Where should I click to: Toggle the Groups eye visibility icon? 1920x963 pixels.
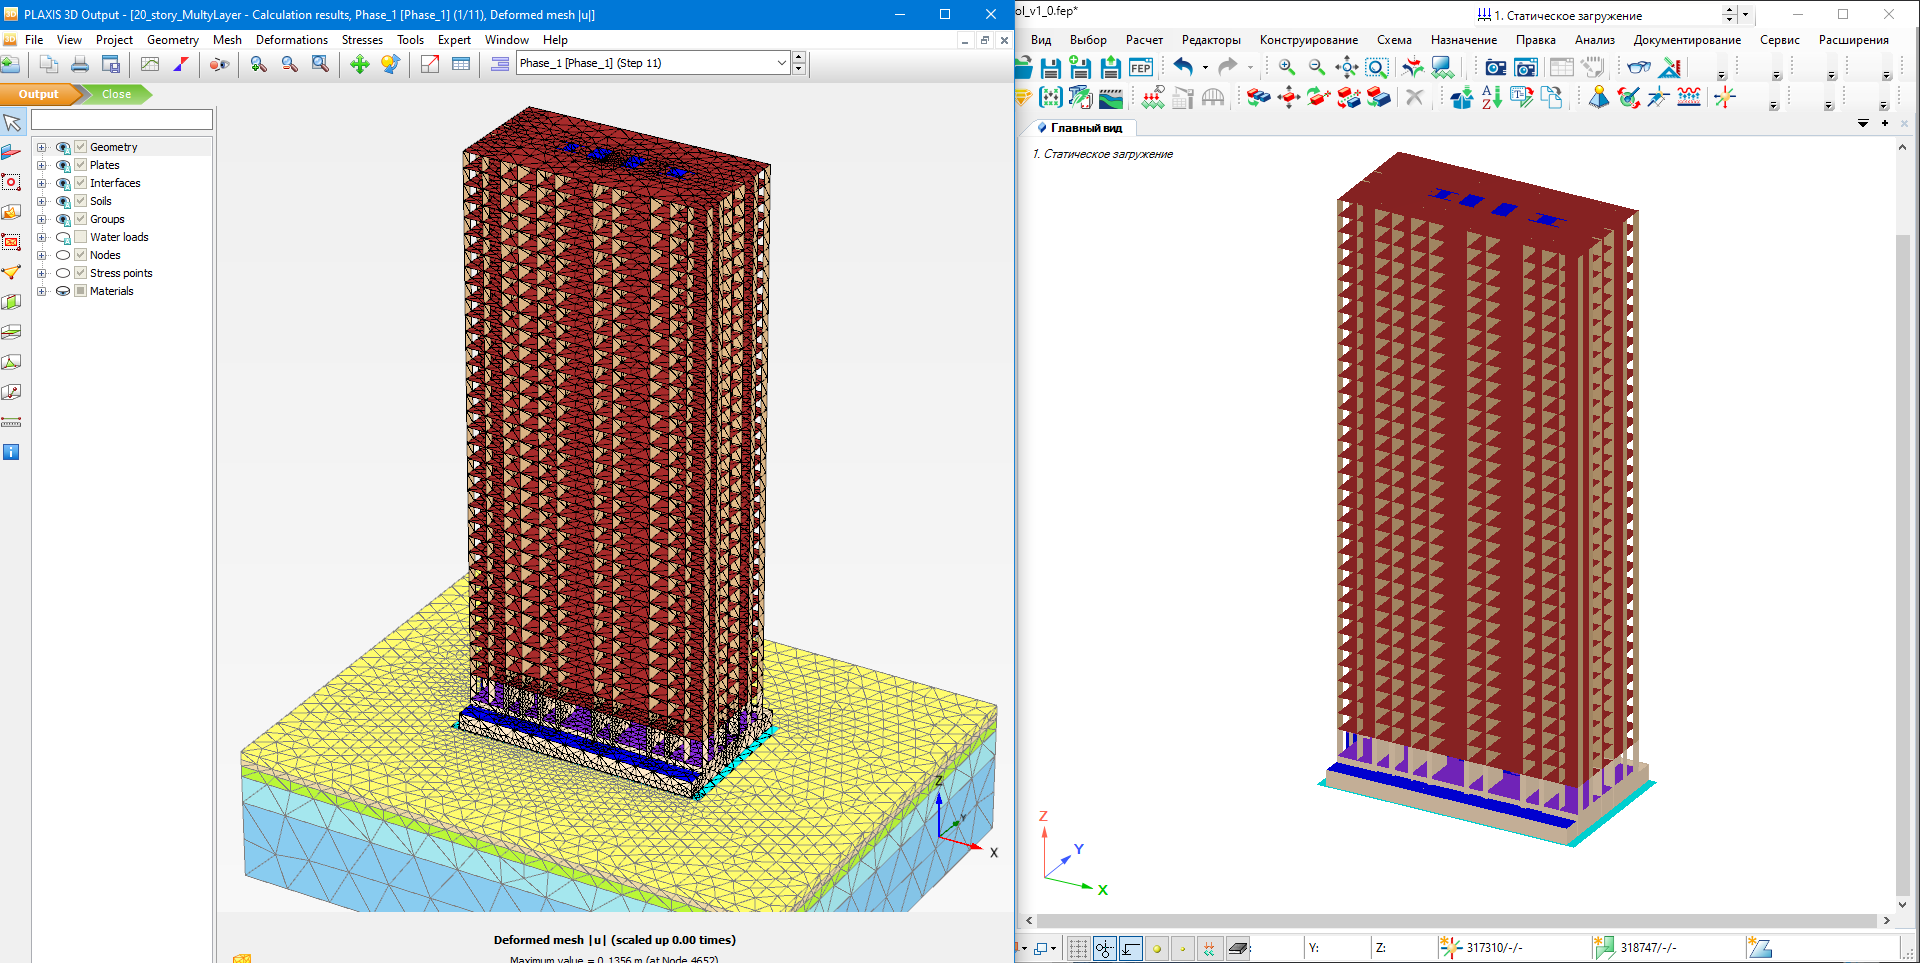click(x=63, y=219)
